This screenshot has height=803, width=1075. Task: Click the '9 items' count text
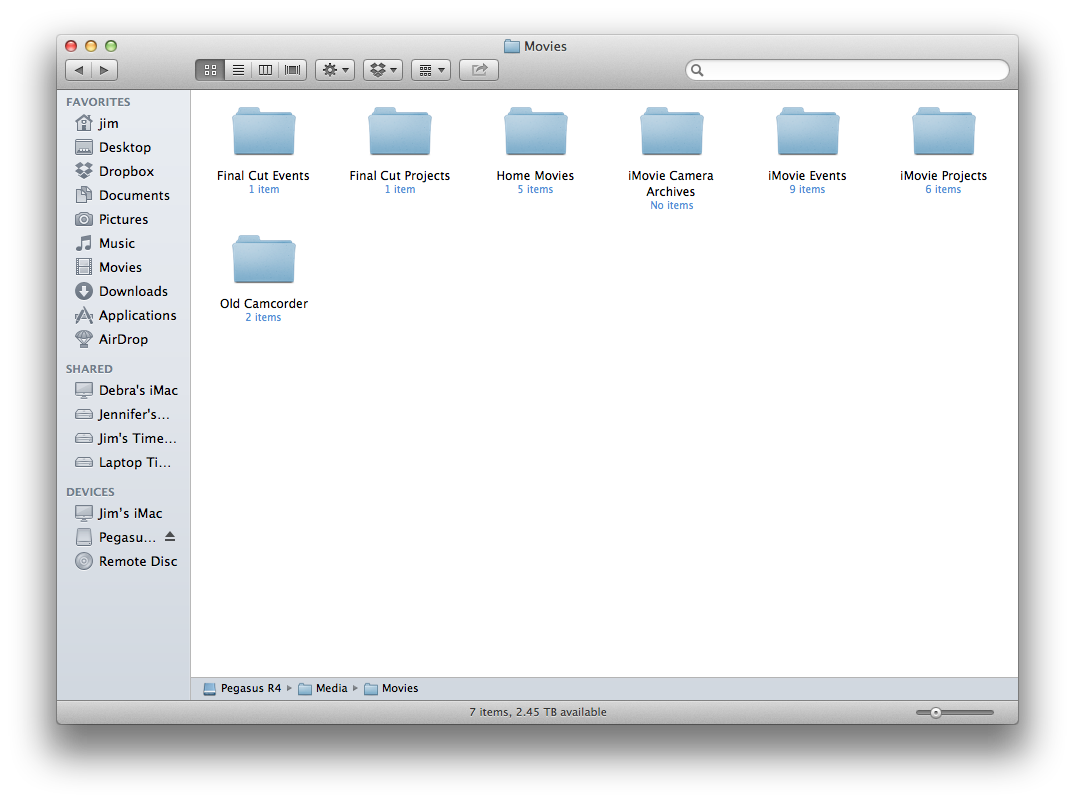(807, 189)
